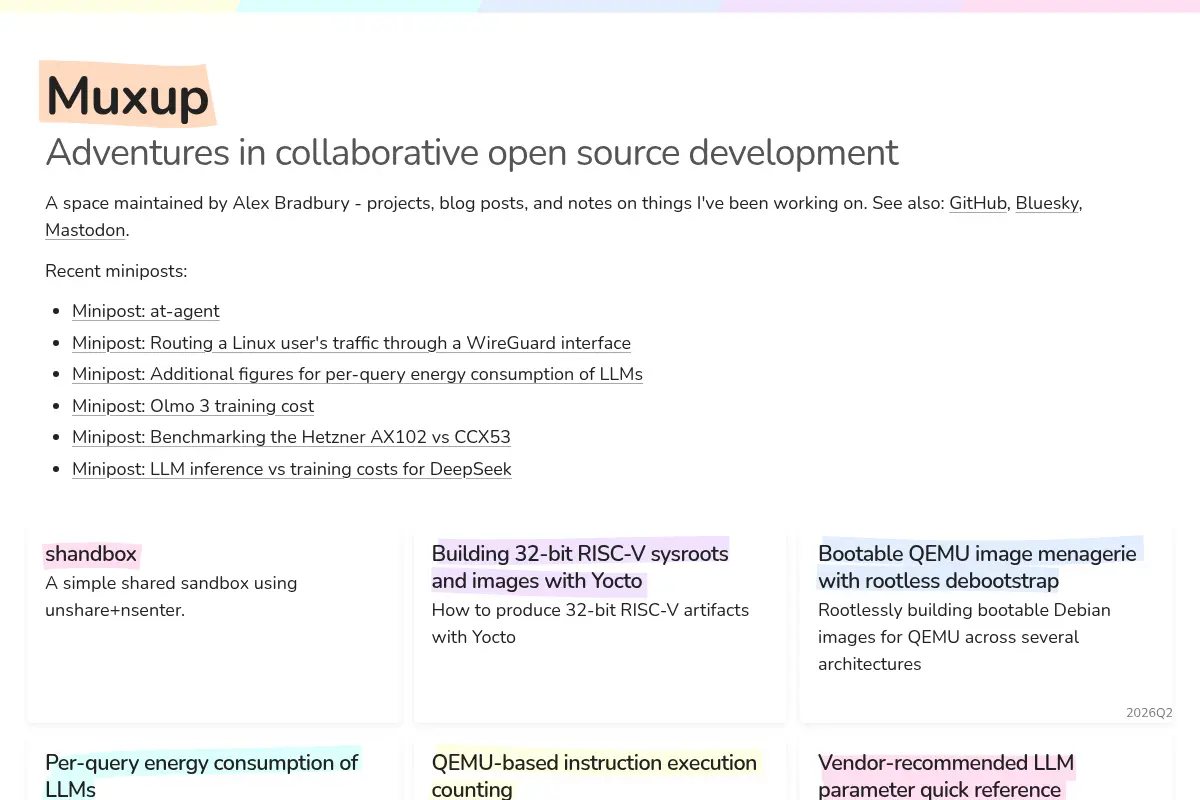The image size is (1200, 800).
Task: Click the Muxup site title
Action: 128,96
